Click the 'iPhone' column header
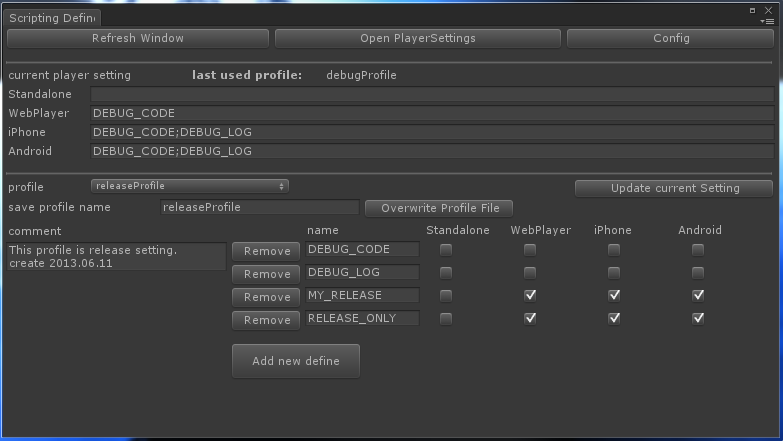 tap(612, 230)
